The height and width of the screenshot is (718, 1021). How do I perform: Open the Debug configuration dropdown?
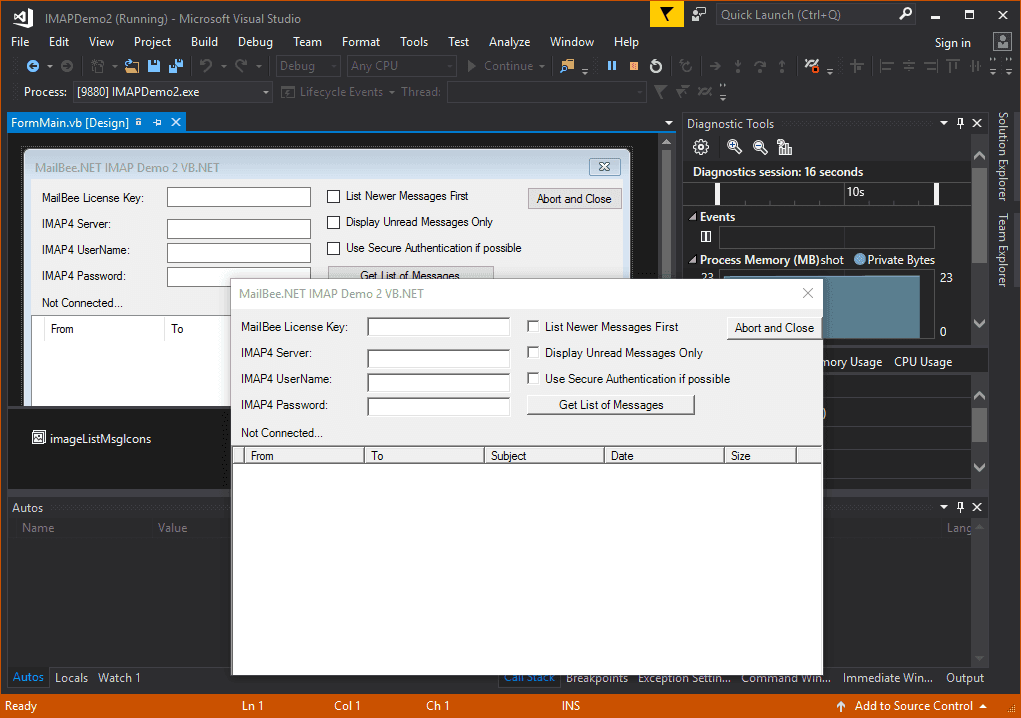click(x=308, y=66)
